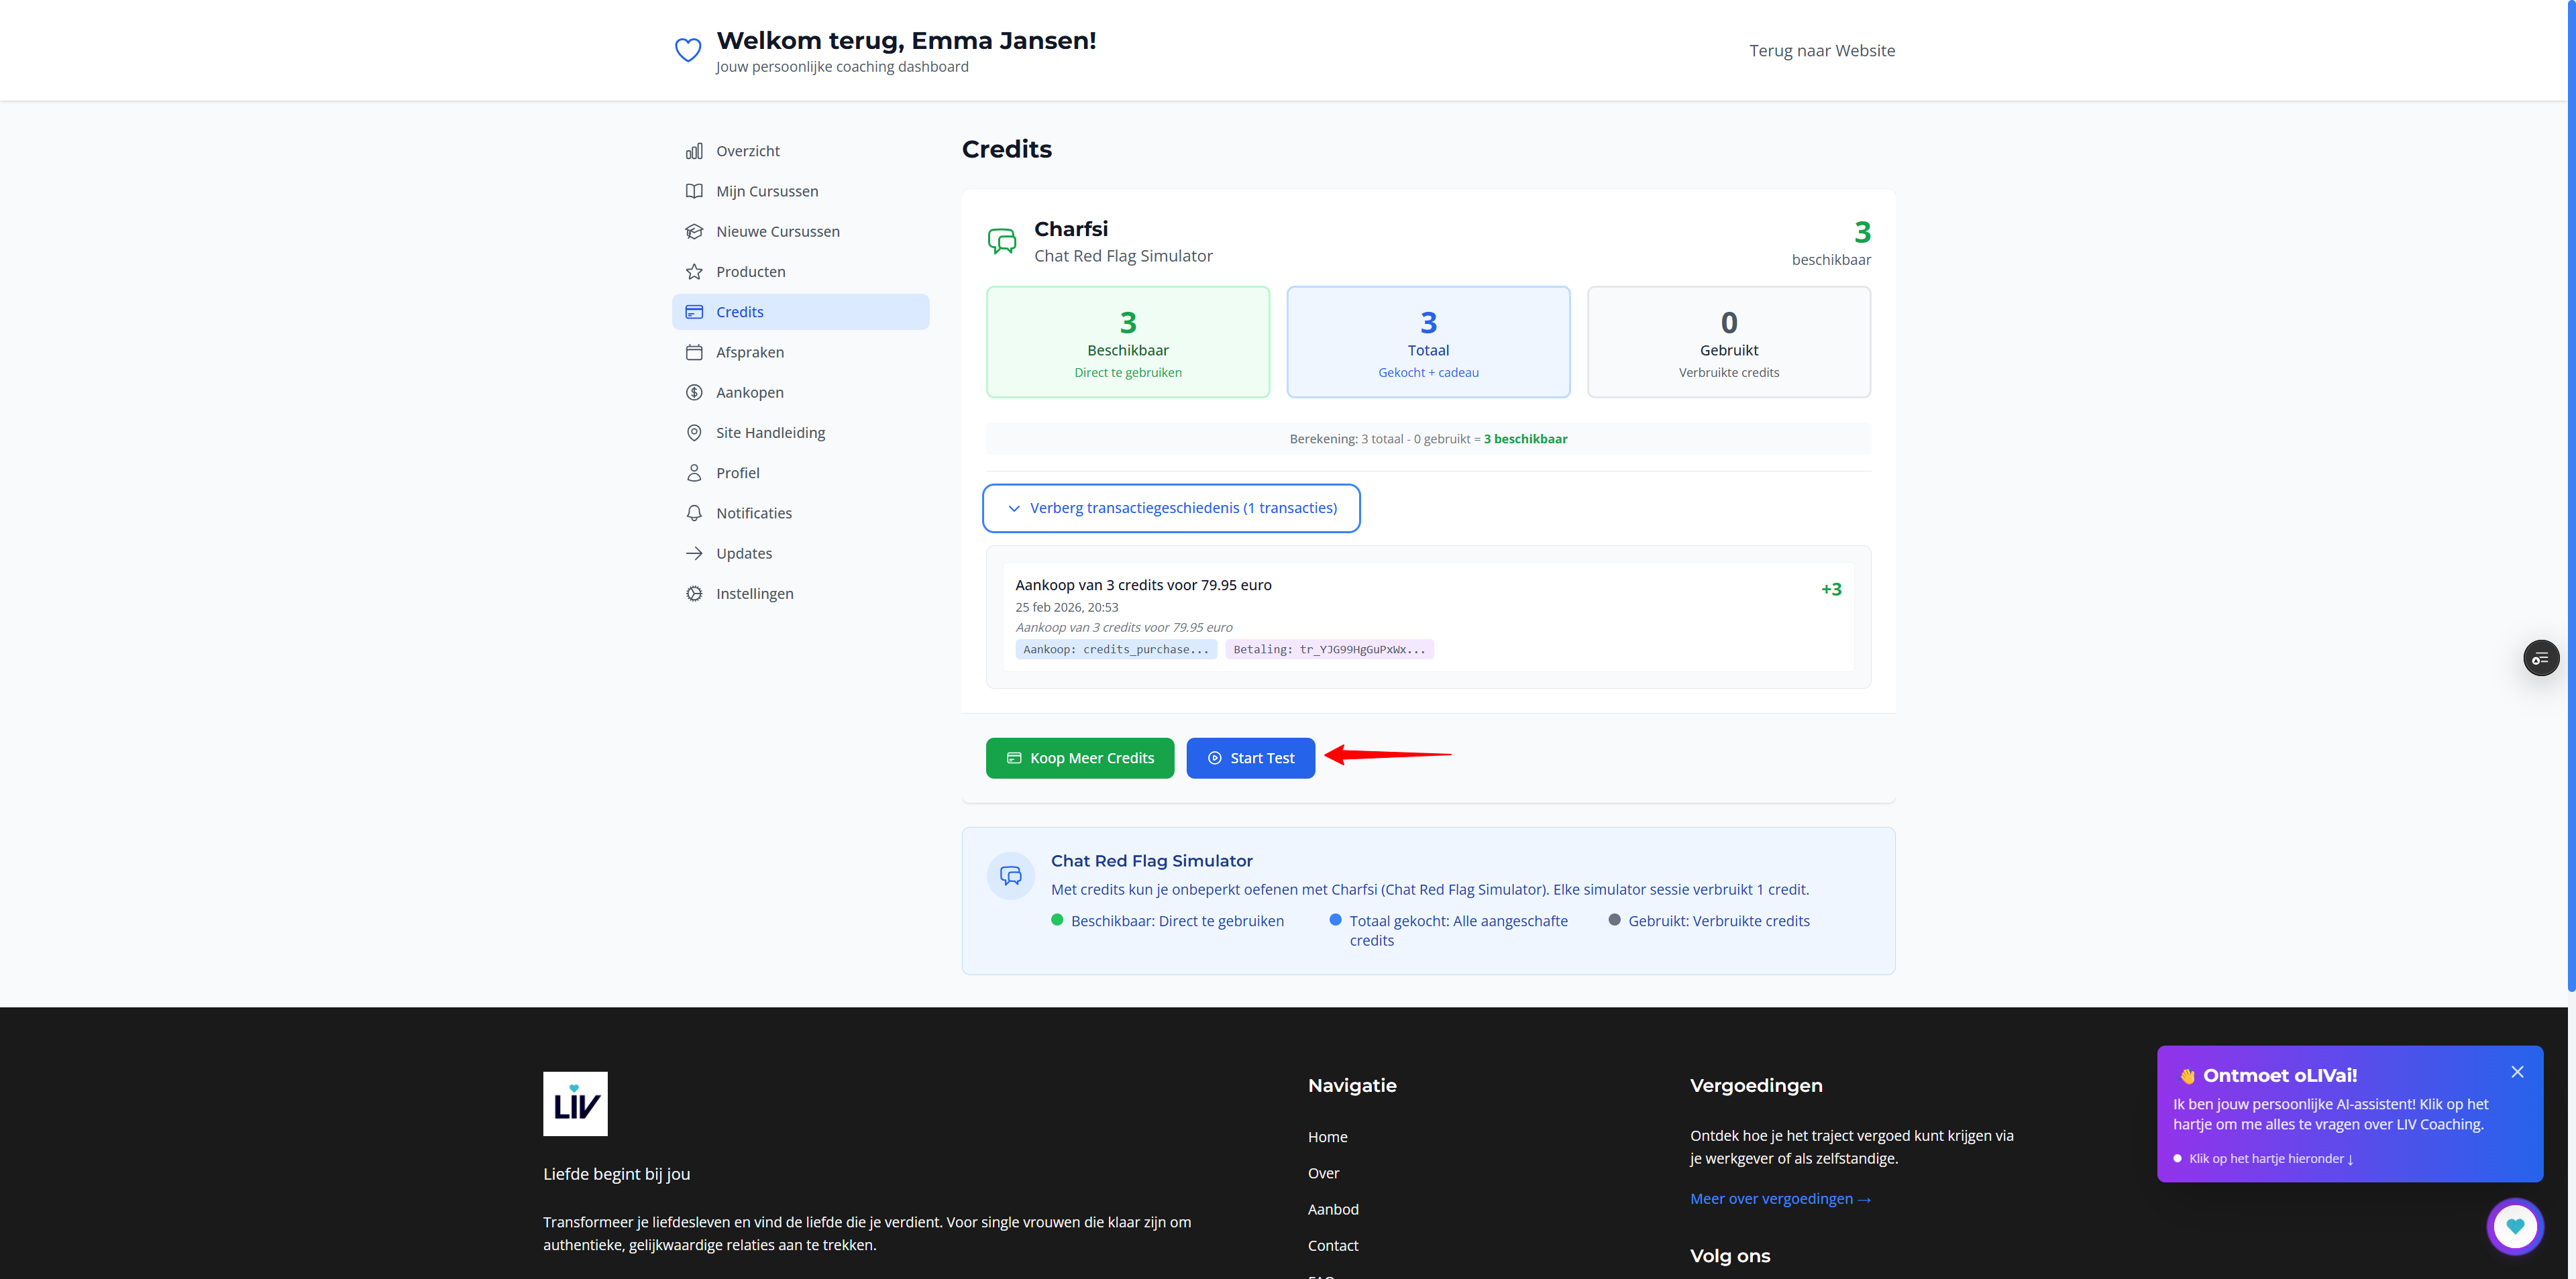Click the Koop Meer Credits button
Image resolution: width=2576 pixels, height=1279 pixels.
(x=1079, y=757)
